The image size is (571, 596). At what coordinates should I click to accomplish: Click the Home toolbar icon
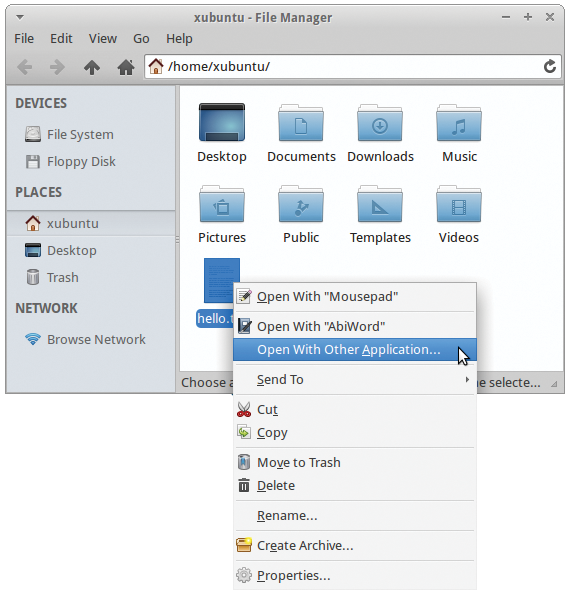click(126, 67)
